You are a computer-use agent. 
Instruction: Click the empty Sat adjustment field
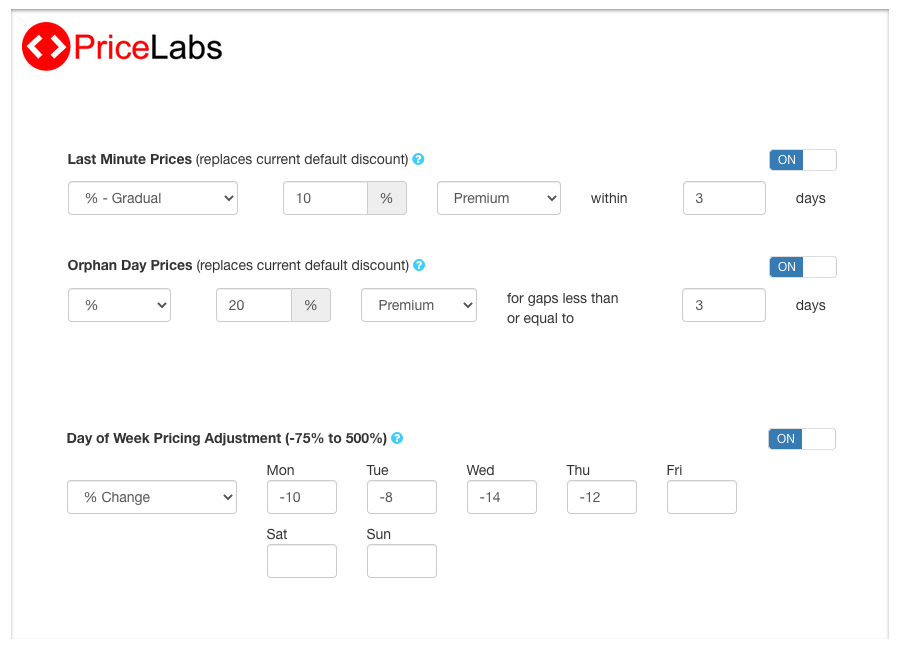[x=301, y=561]
